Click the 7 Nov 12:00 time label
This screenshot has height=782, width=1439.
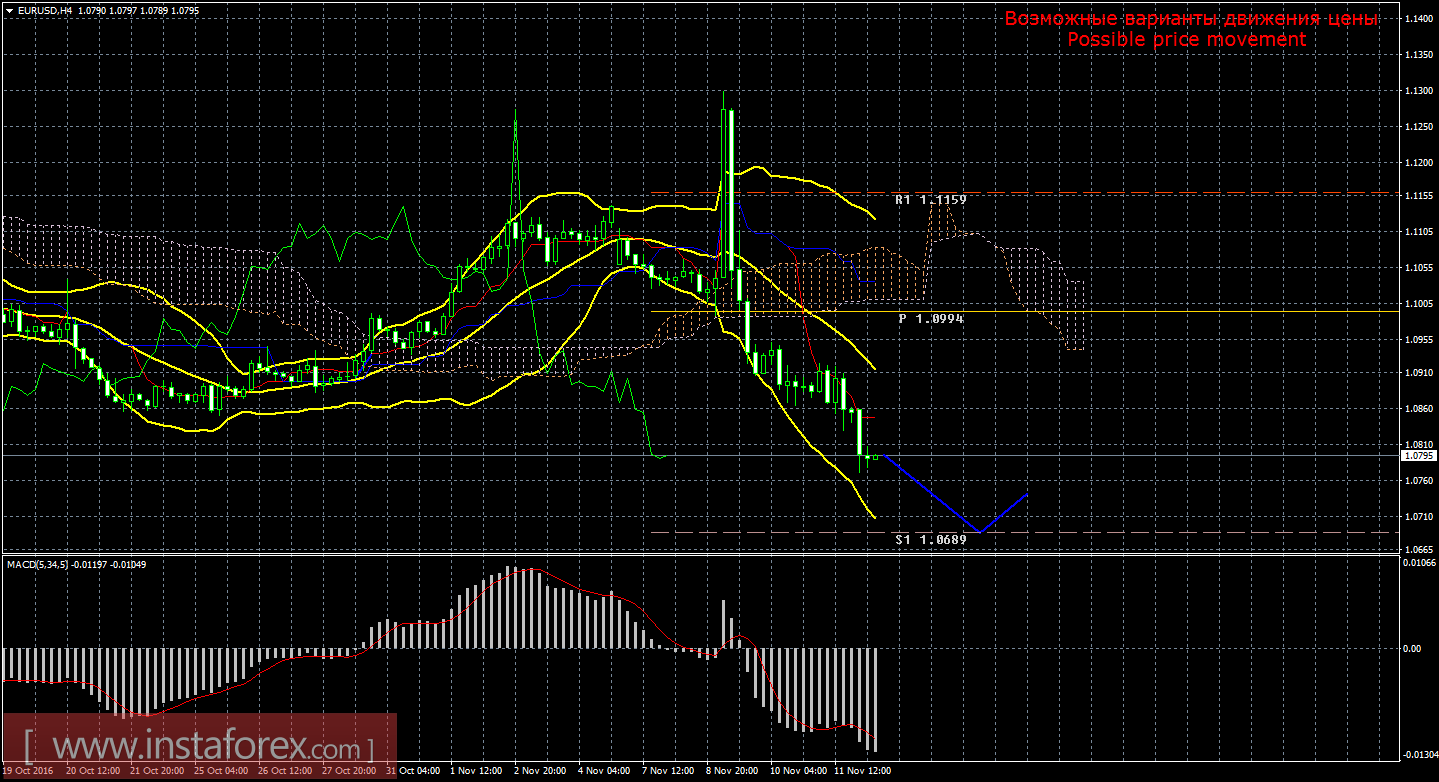click(x=668, y=771)
